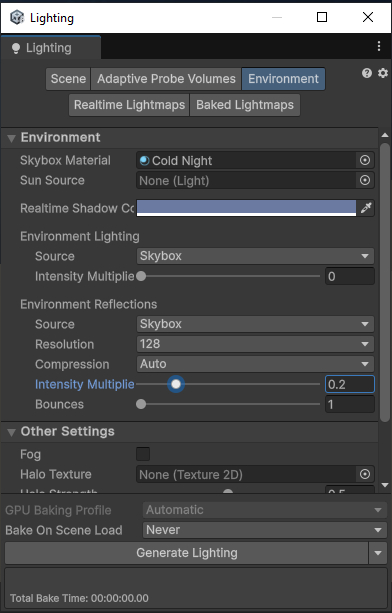
Task: Click the Cold Night skybox material field
Action: click(246, 160)
